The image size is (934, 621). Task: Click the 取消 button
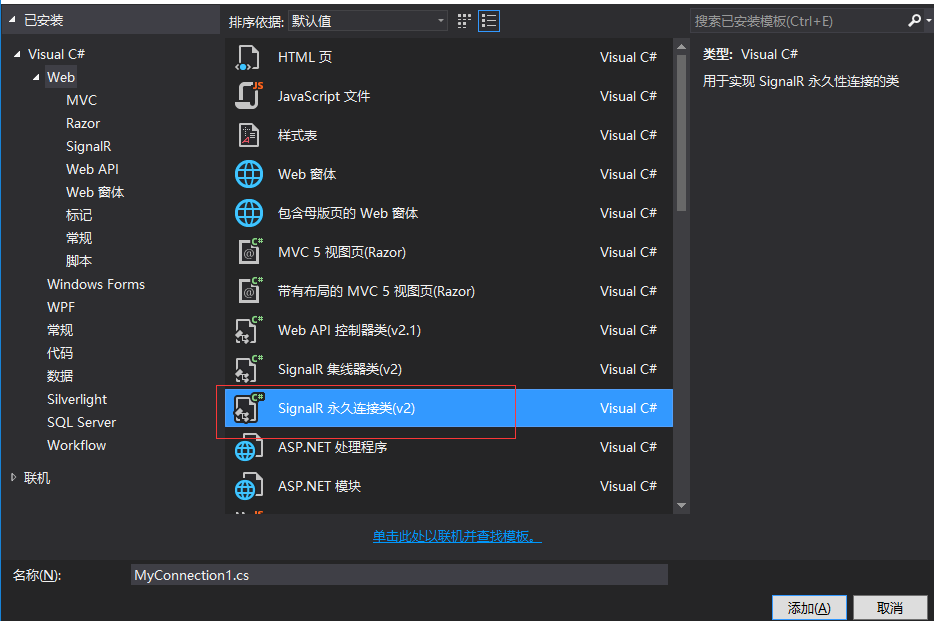tap(889, 607)
